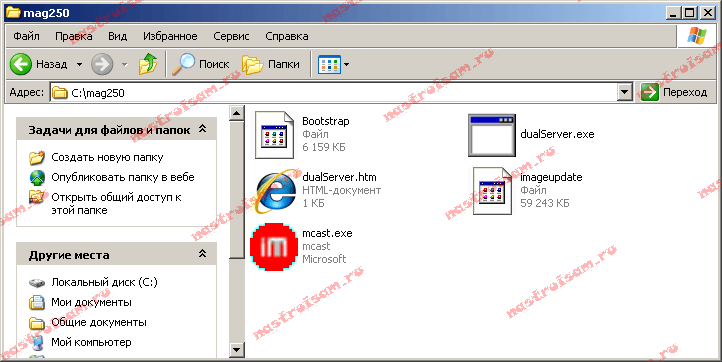Click the address field C:\mag250

point(334,93)
